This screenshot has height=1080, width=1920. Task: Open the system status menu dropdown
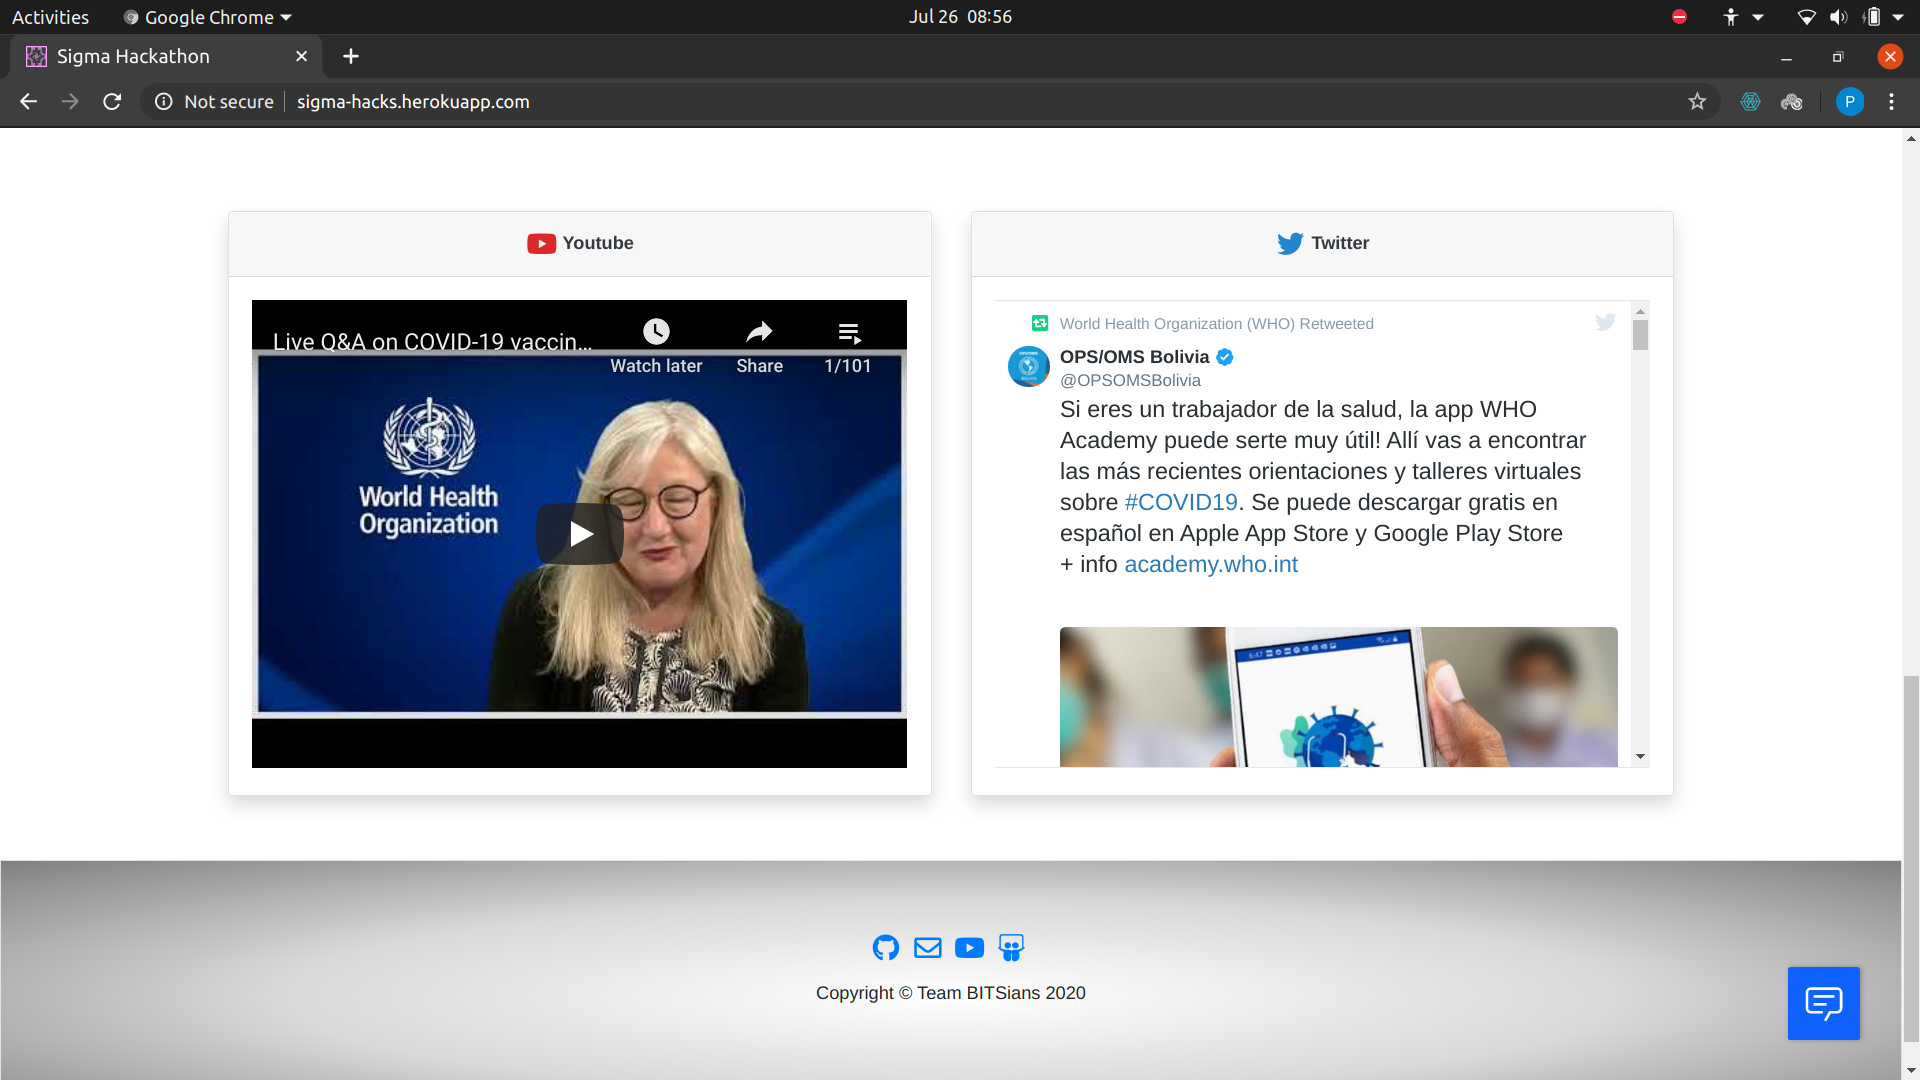(x=1897, y=17)
